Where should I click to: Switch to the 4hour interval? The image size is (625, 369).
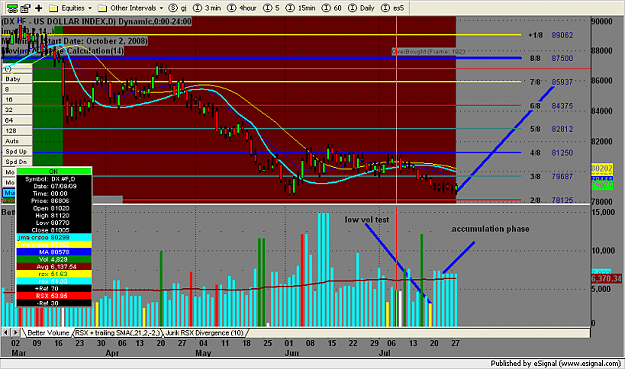coord(242,8)
